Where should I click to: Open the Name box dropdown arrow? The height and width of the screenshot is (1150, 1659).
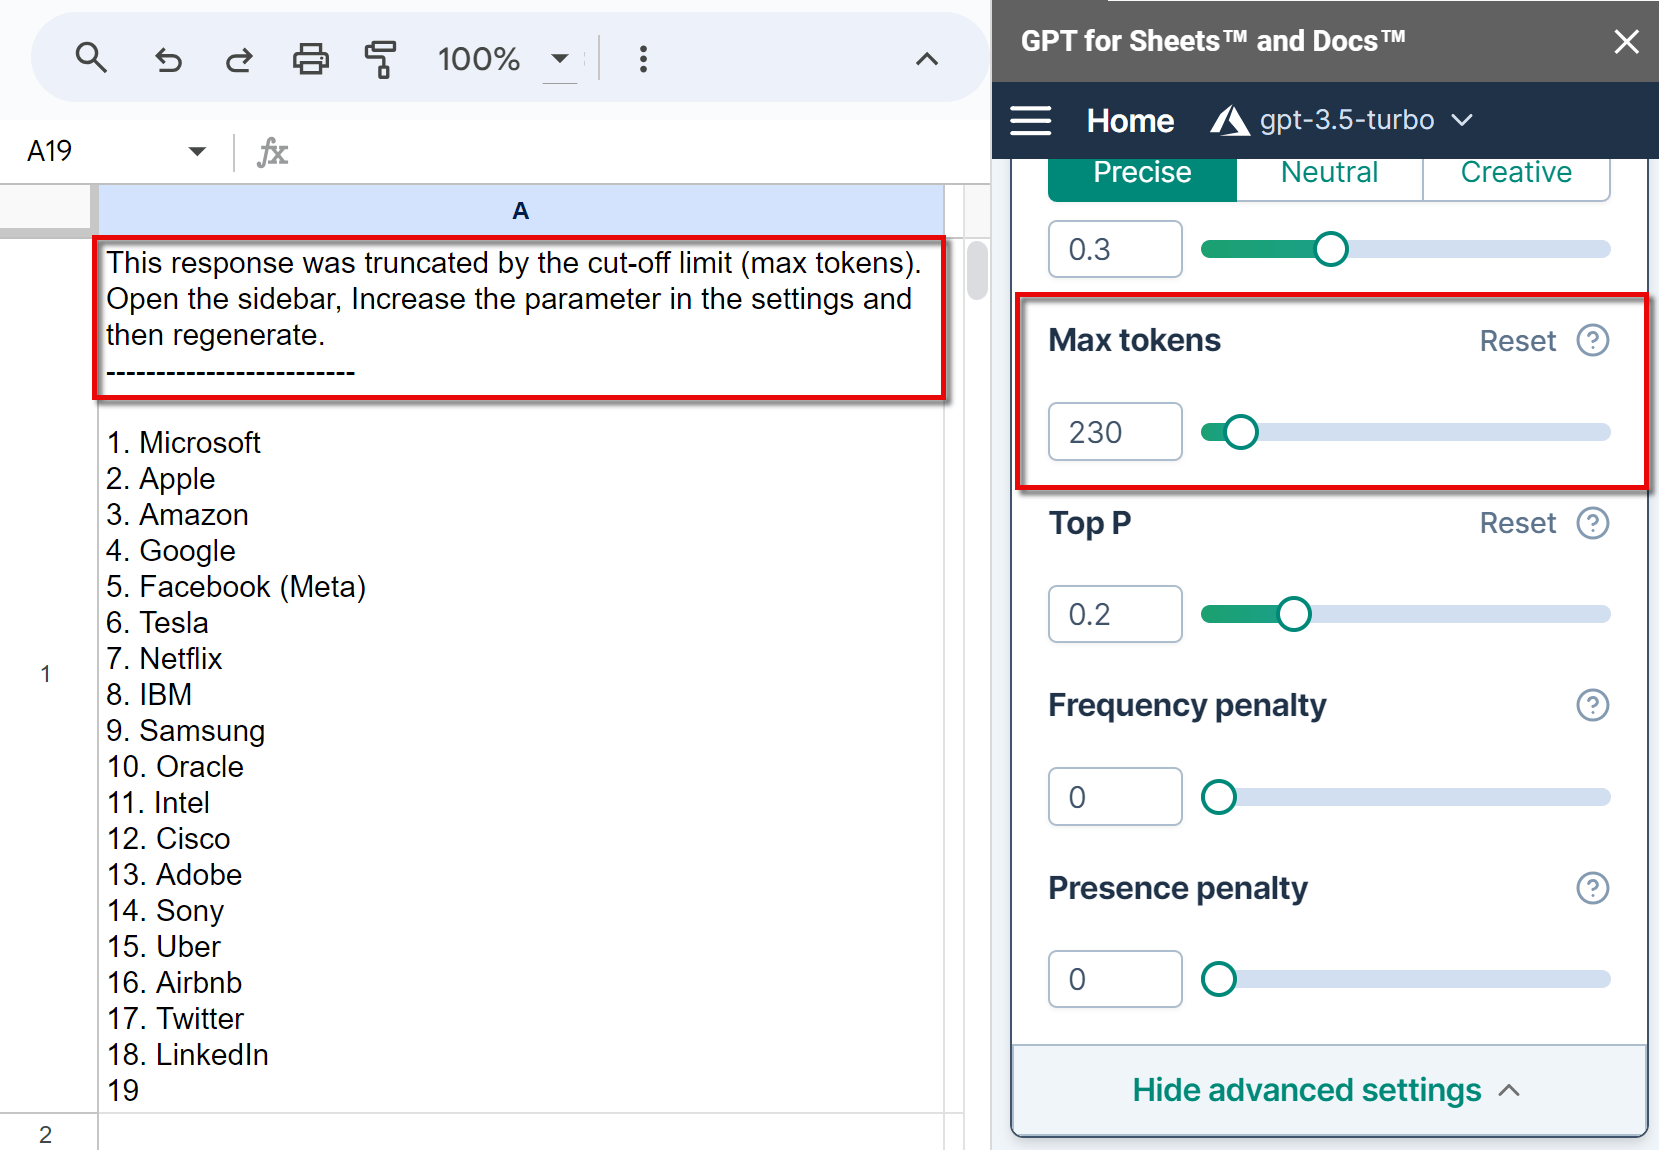(x=197, y=152)
